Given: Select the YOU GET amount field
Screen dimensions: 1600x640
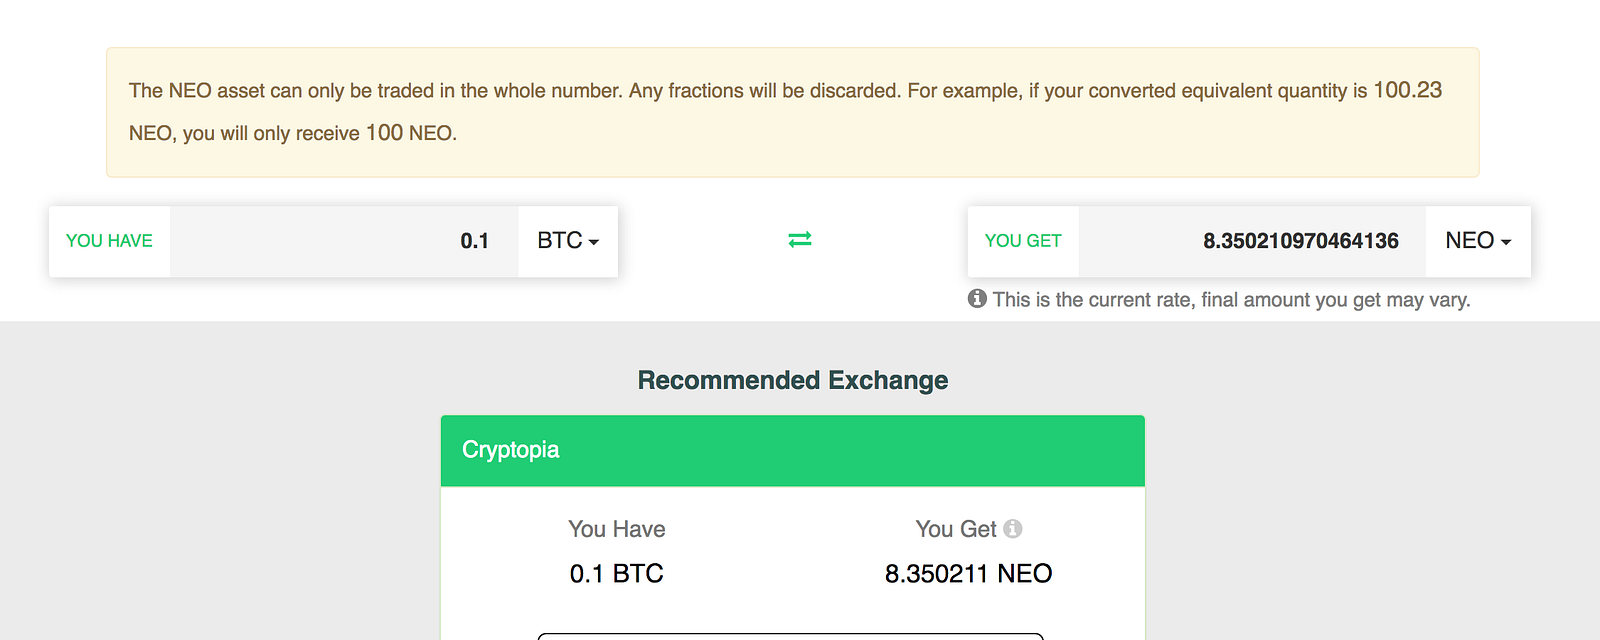Looking at the screenshot, I should pos(1252,241).
